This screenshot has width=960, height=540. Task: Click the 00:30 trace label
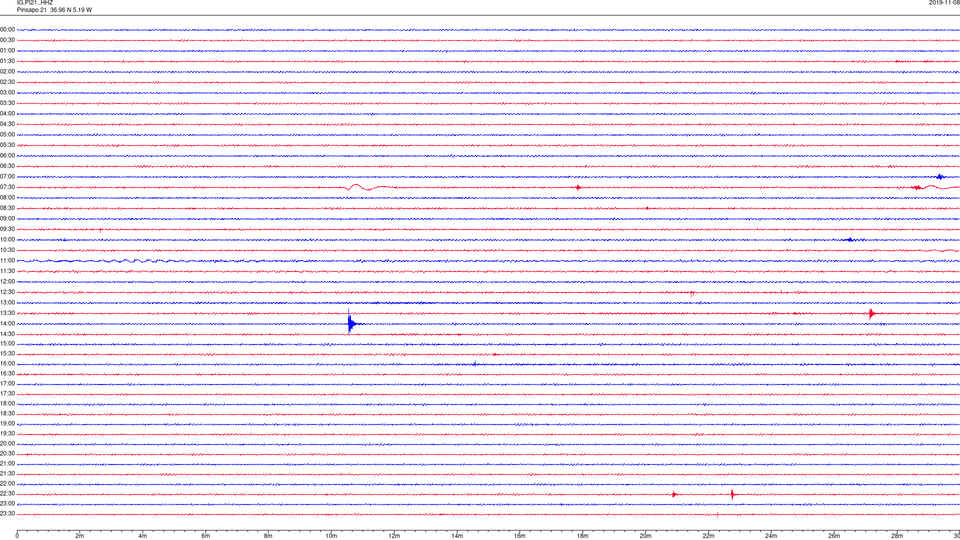[x=7, y=40]
